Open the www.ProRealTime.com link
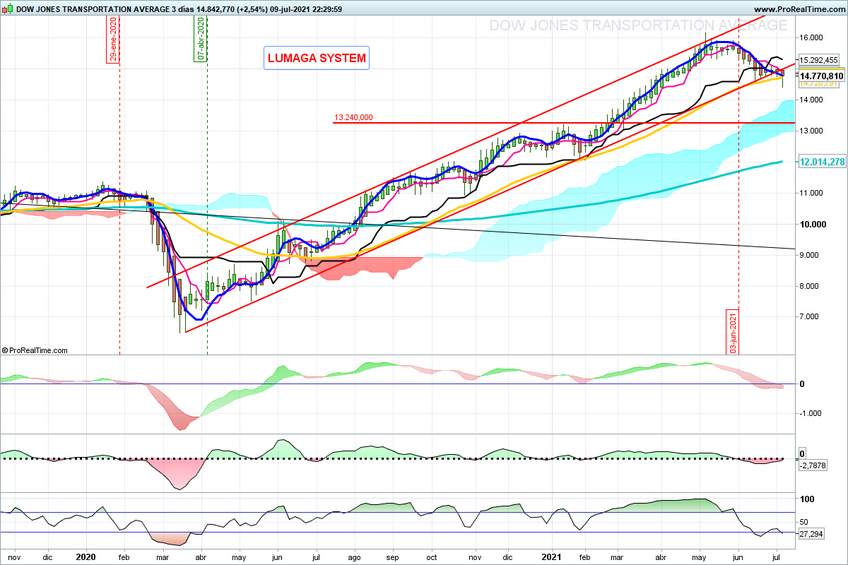Viewport: 848px width, 565px height. pos(799,9)
